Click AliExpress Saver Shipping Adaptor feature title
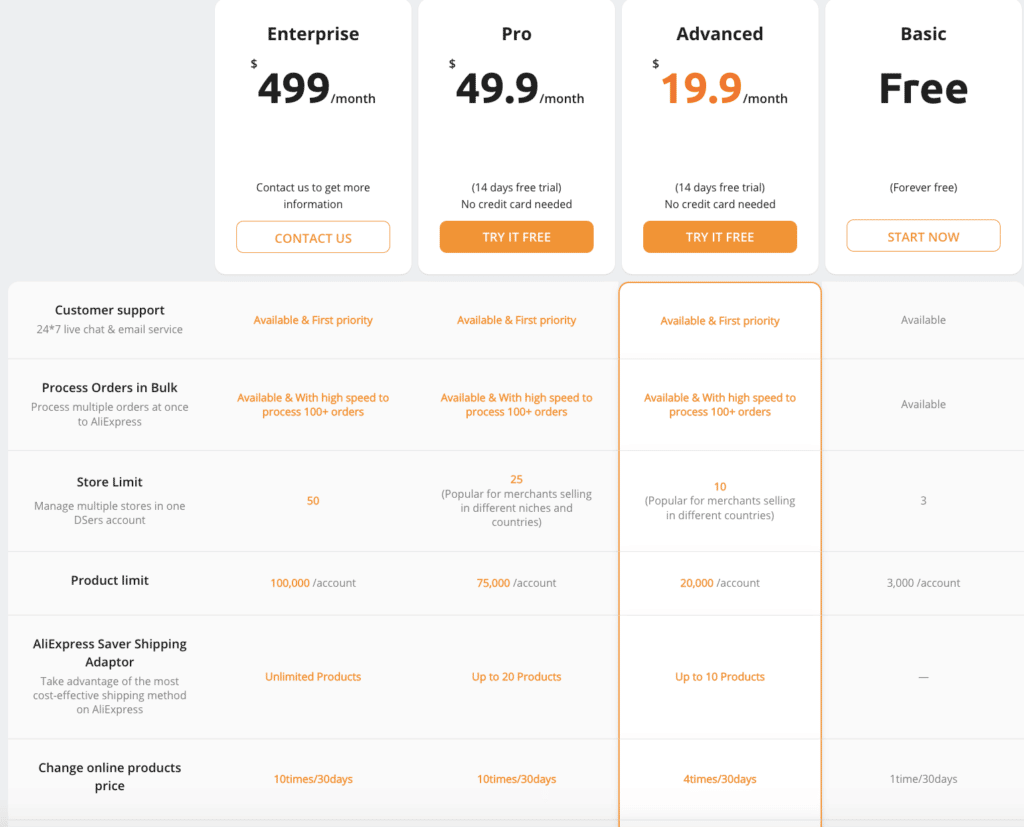The image size is (1024, 827). point(110,653)
